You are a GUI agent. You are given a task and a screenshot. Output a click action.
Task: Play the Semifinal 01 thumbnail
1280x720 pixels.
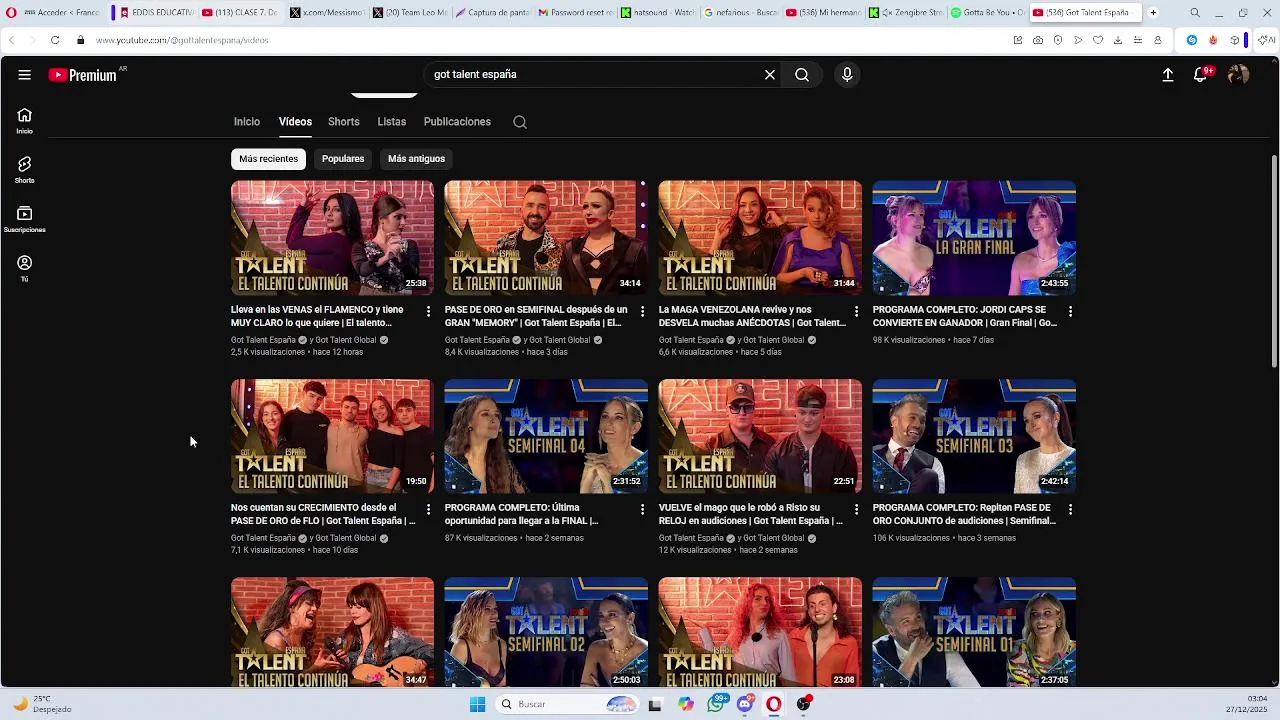coord(974,632)
